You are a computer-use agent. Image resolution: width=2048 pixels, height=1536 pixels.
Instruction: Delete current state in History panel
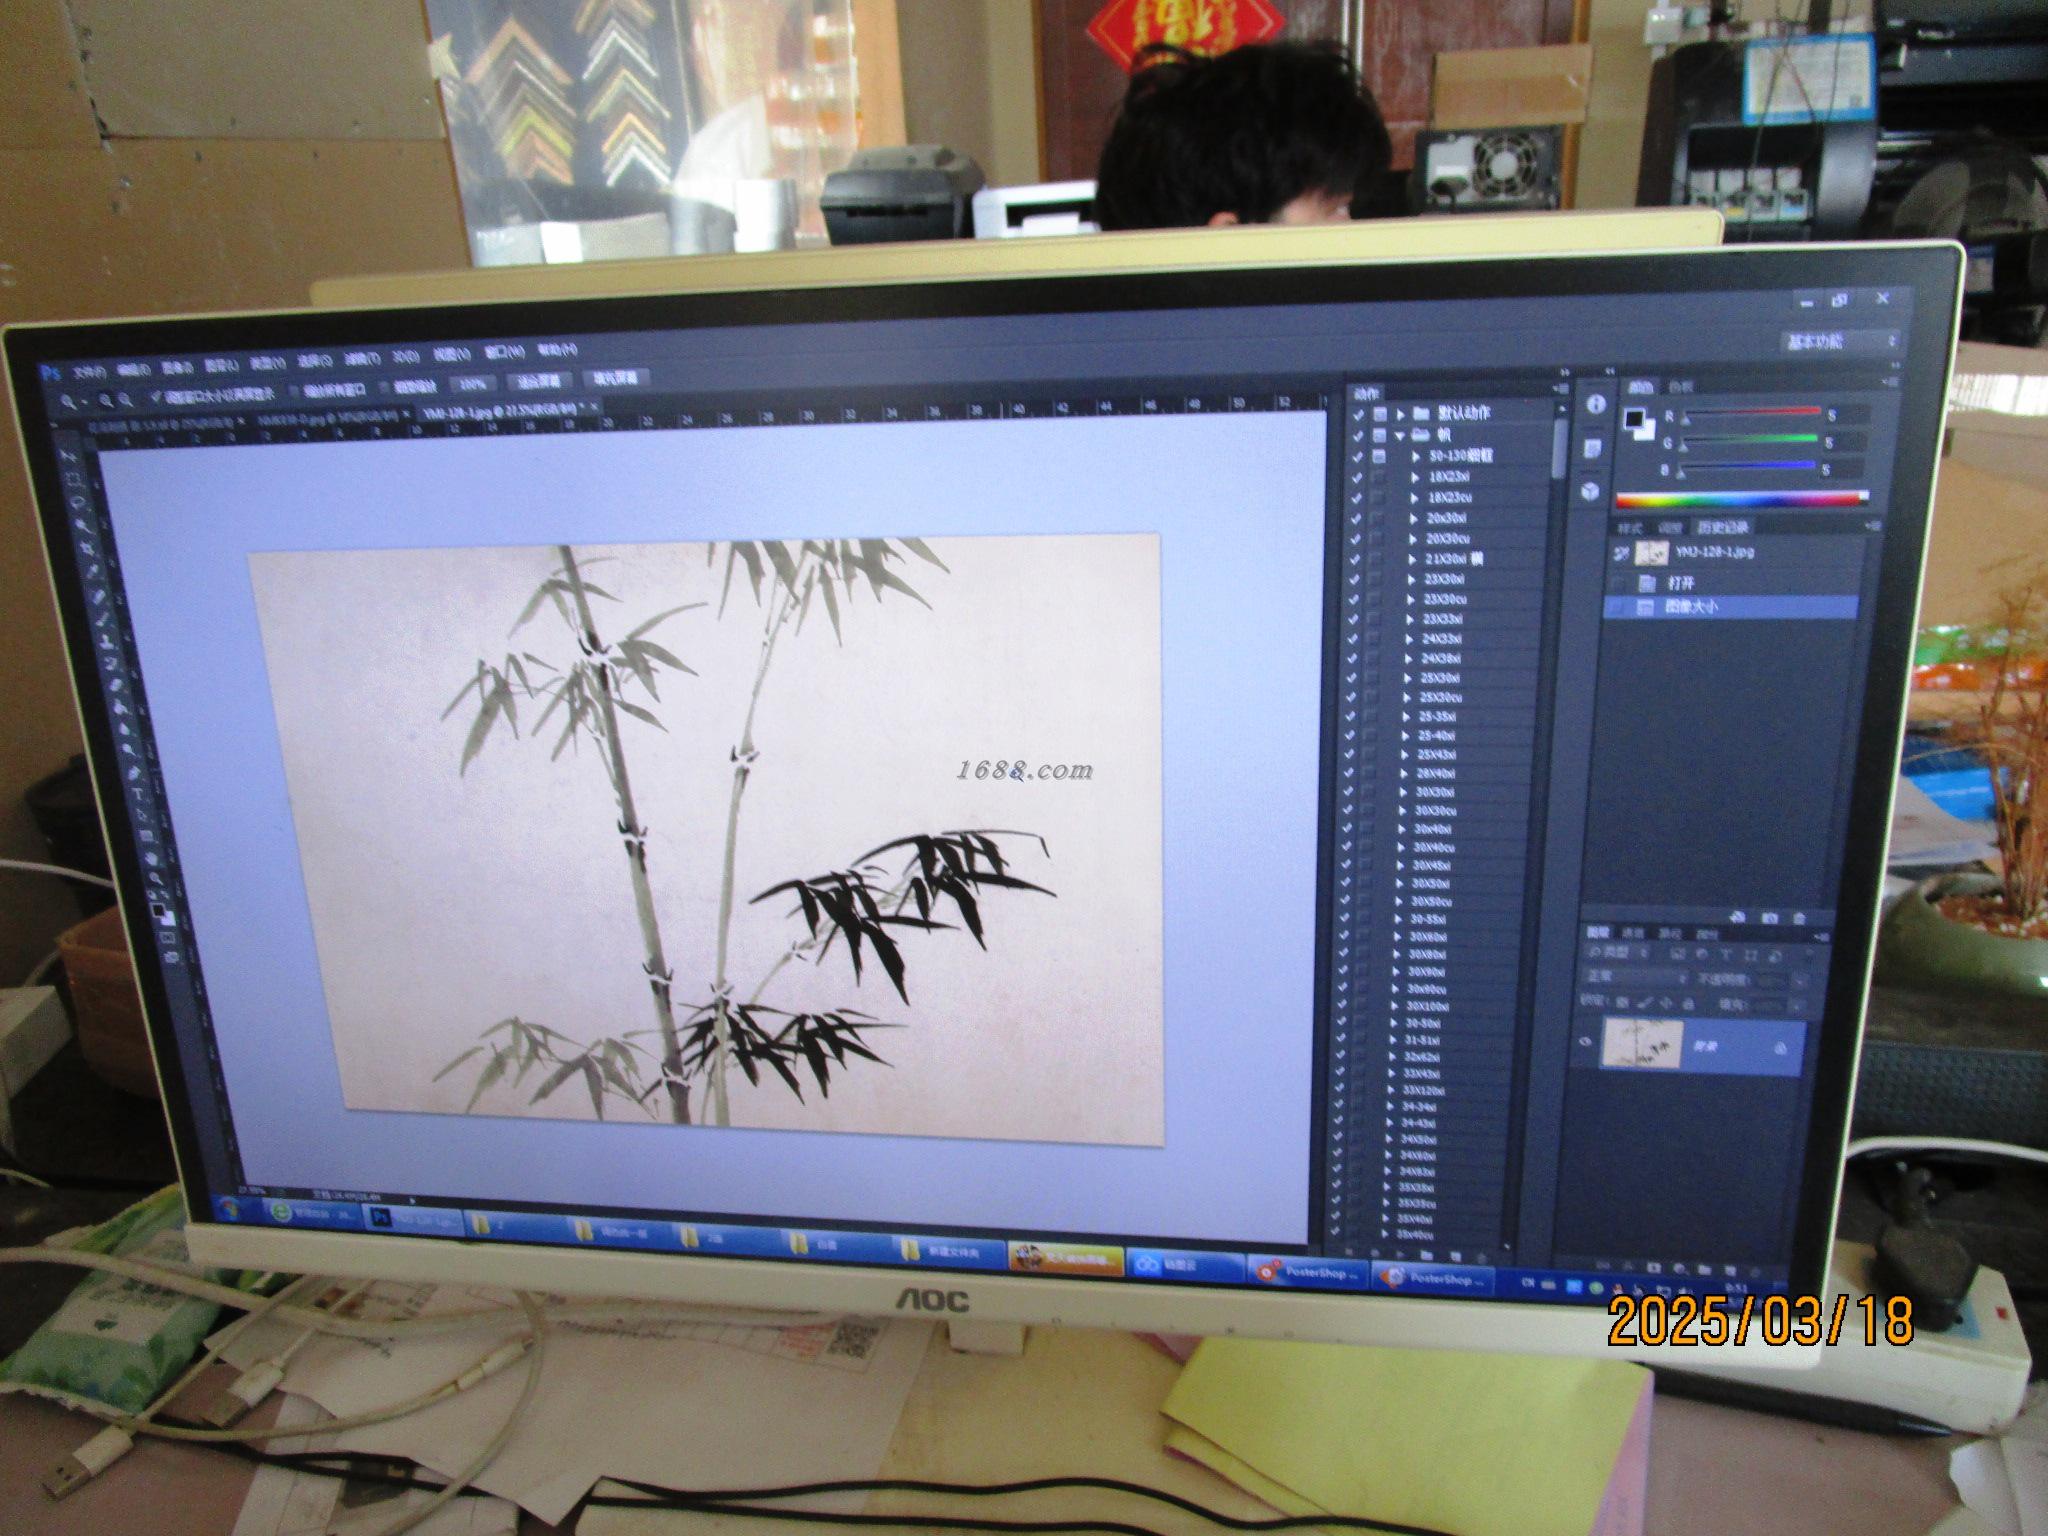1800,917
